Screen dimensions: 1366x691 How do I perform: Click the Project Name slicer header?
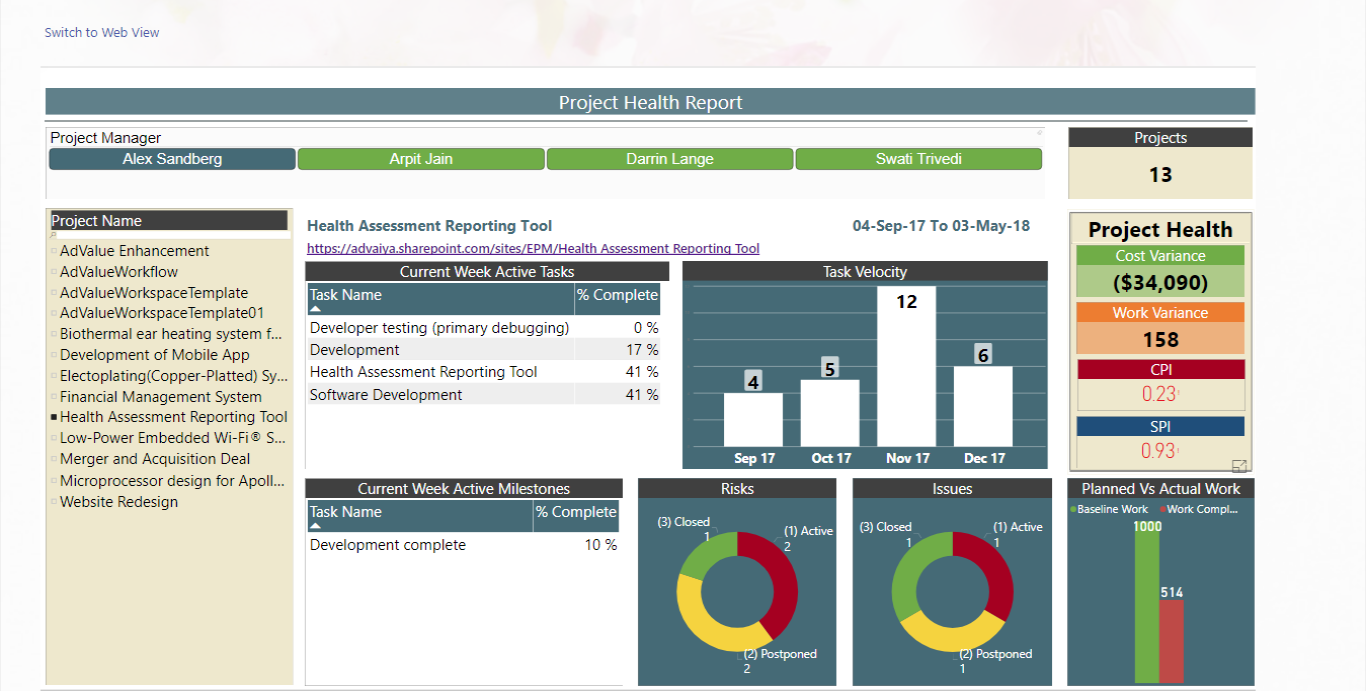169,221
